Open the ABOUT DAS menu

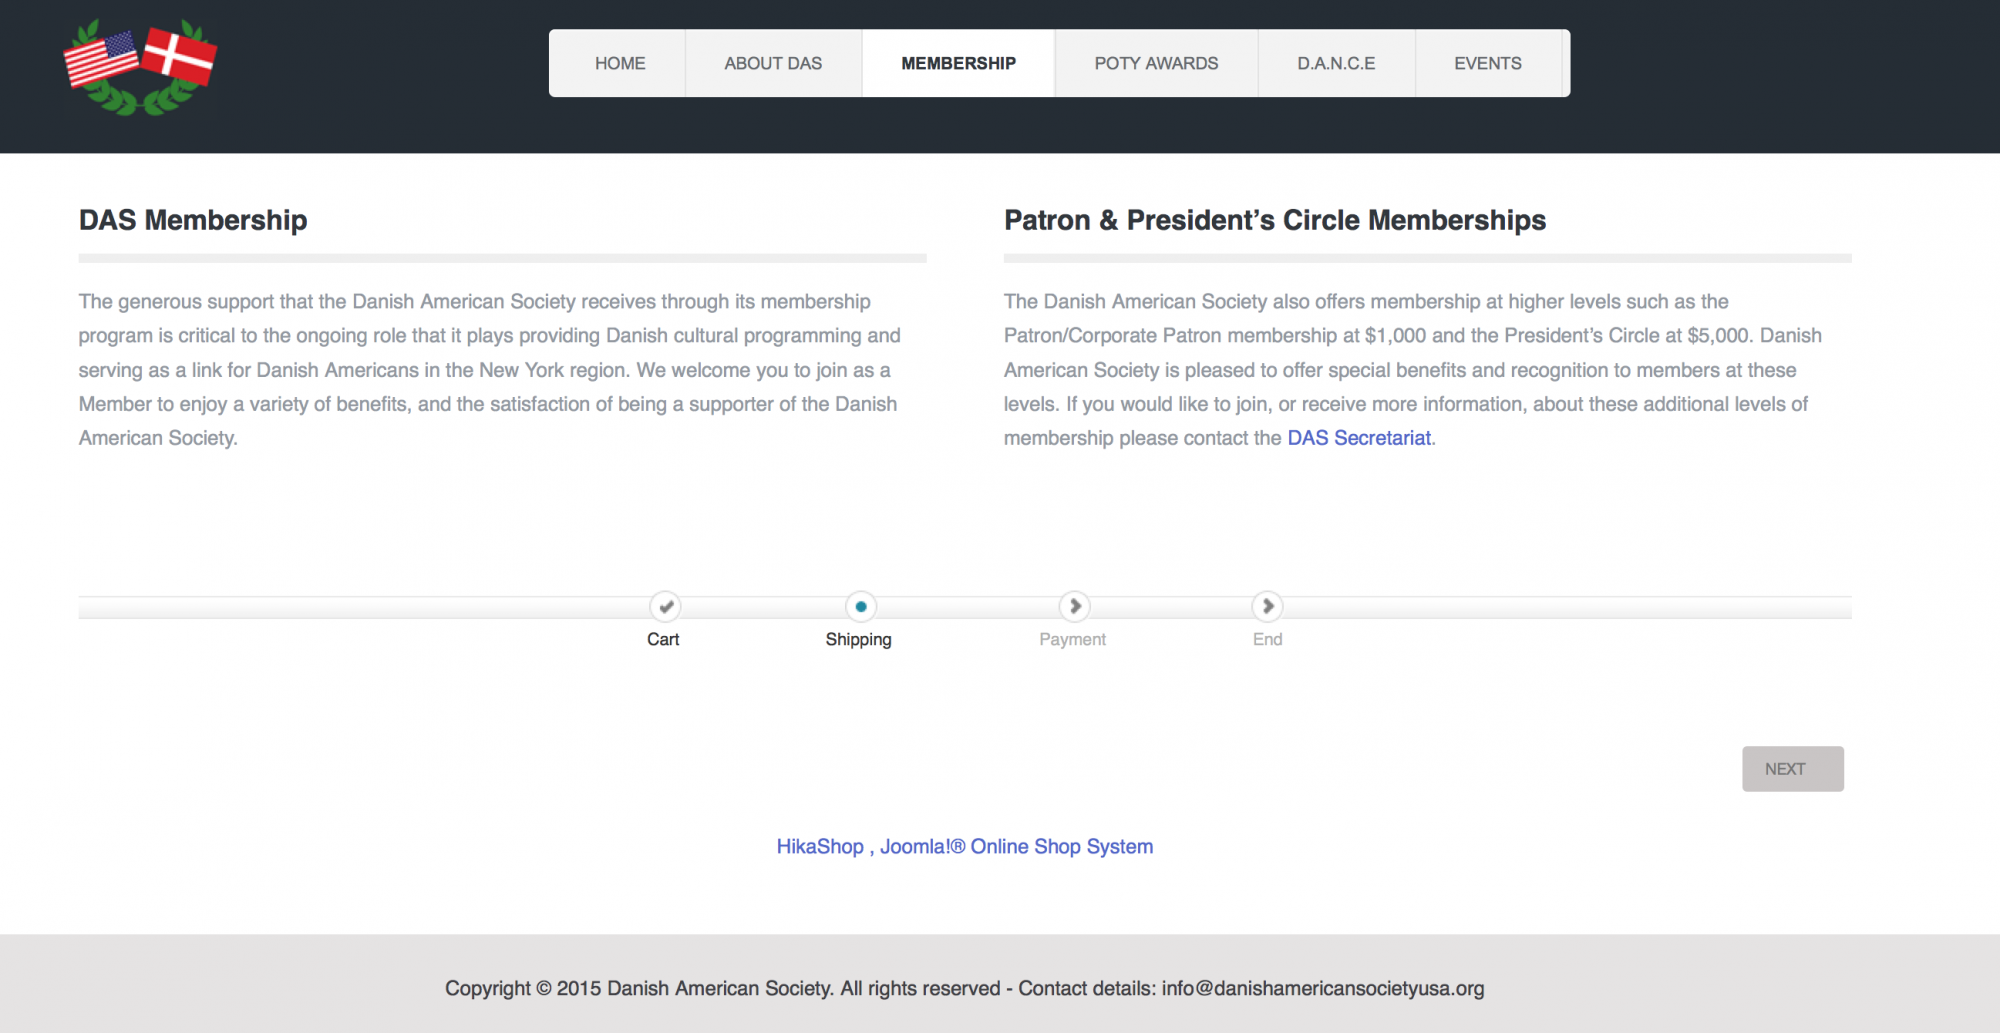pyautogui.click(x=773, y=63)
